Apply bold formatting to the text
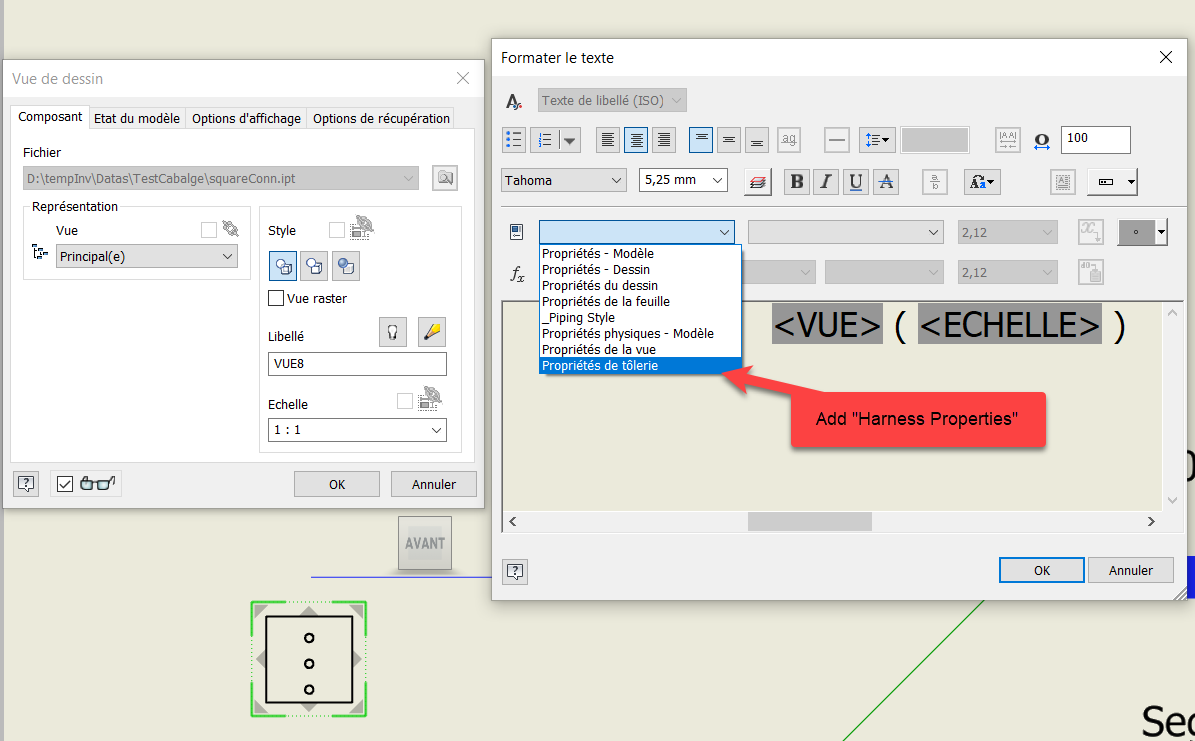Viewport: 1195px width, 741px height. click(797, 181)
